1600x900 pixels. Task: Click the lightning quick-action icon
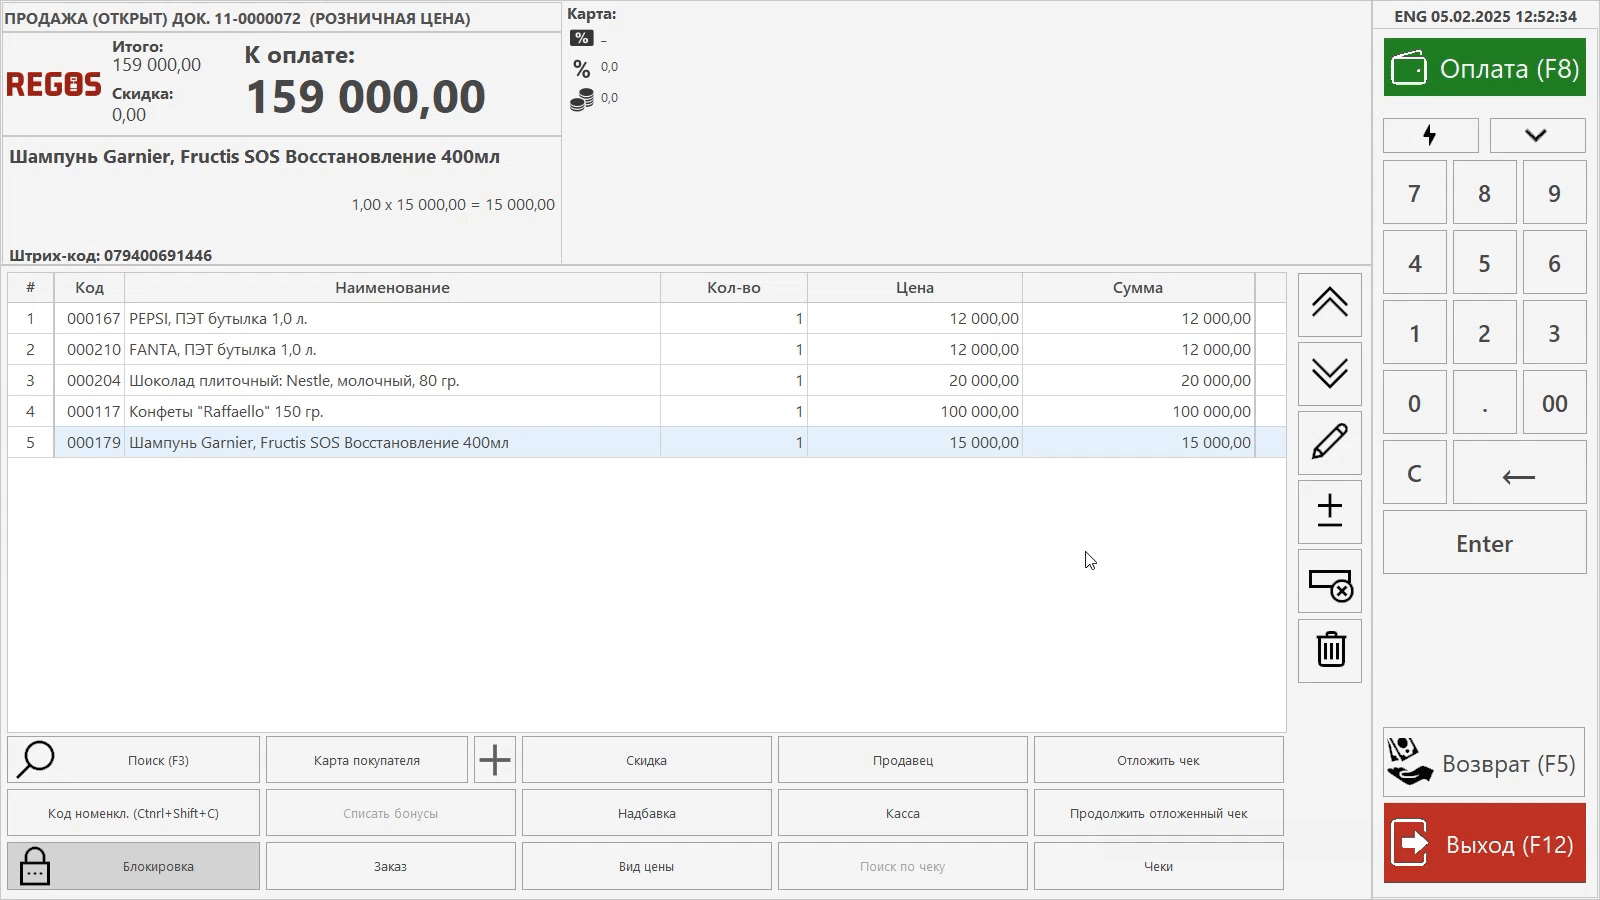[x=1430, y=135]
